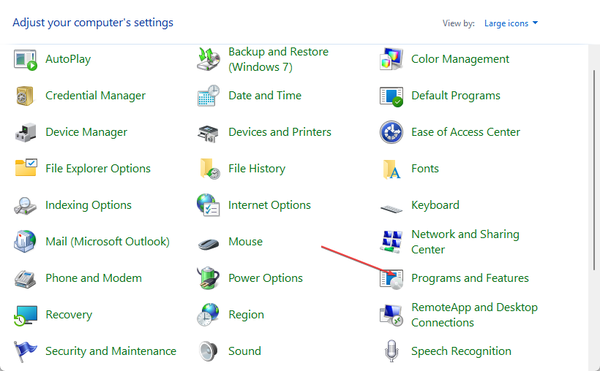This screenshot has width=600, height=371.
Task: Click the Internet Options globe icon
Action: 208,205
